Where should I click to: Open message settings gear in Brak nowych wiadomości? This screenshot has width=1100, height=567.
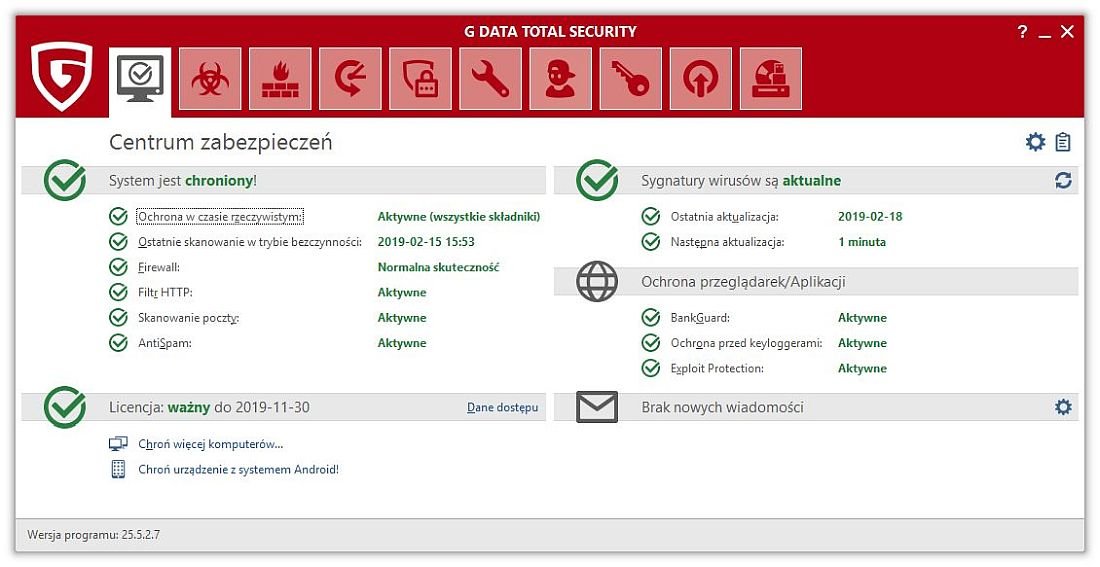[x=1064, y=407]
